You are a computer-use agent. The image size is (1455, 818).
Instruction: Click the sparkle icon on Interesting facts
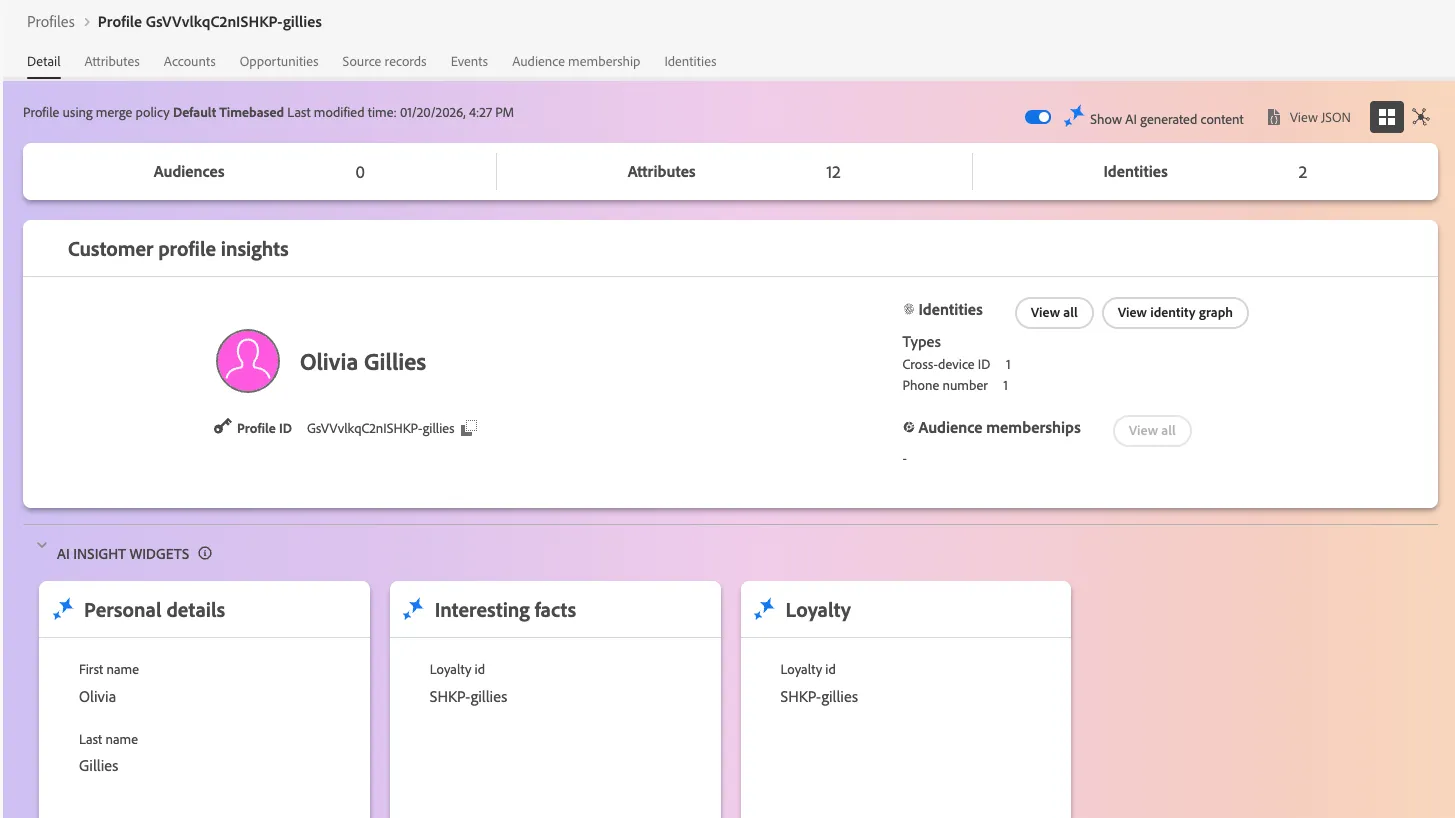tap(413, 609)
